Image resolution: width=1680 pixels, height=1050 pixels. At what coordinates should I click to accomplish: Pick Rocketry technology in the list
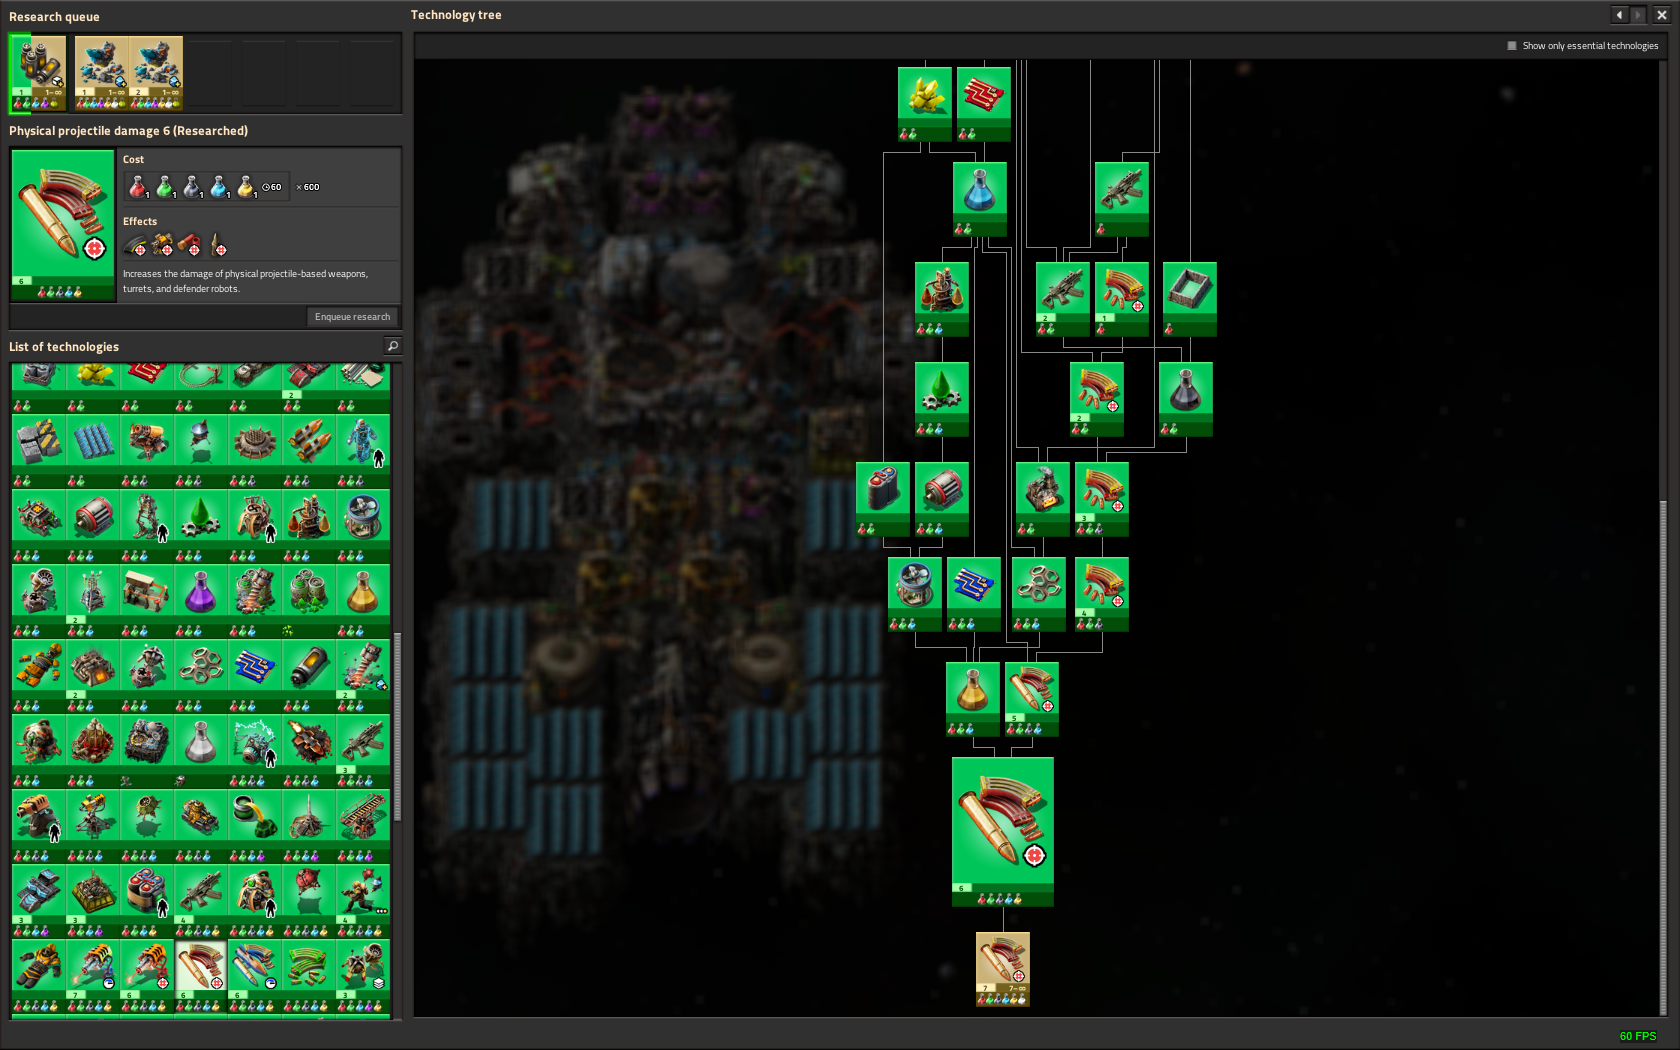309,449
